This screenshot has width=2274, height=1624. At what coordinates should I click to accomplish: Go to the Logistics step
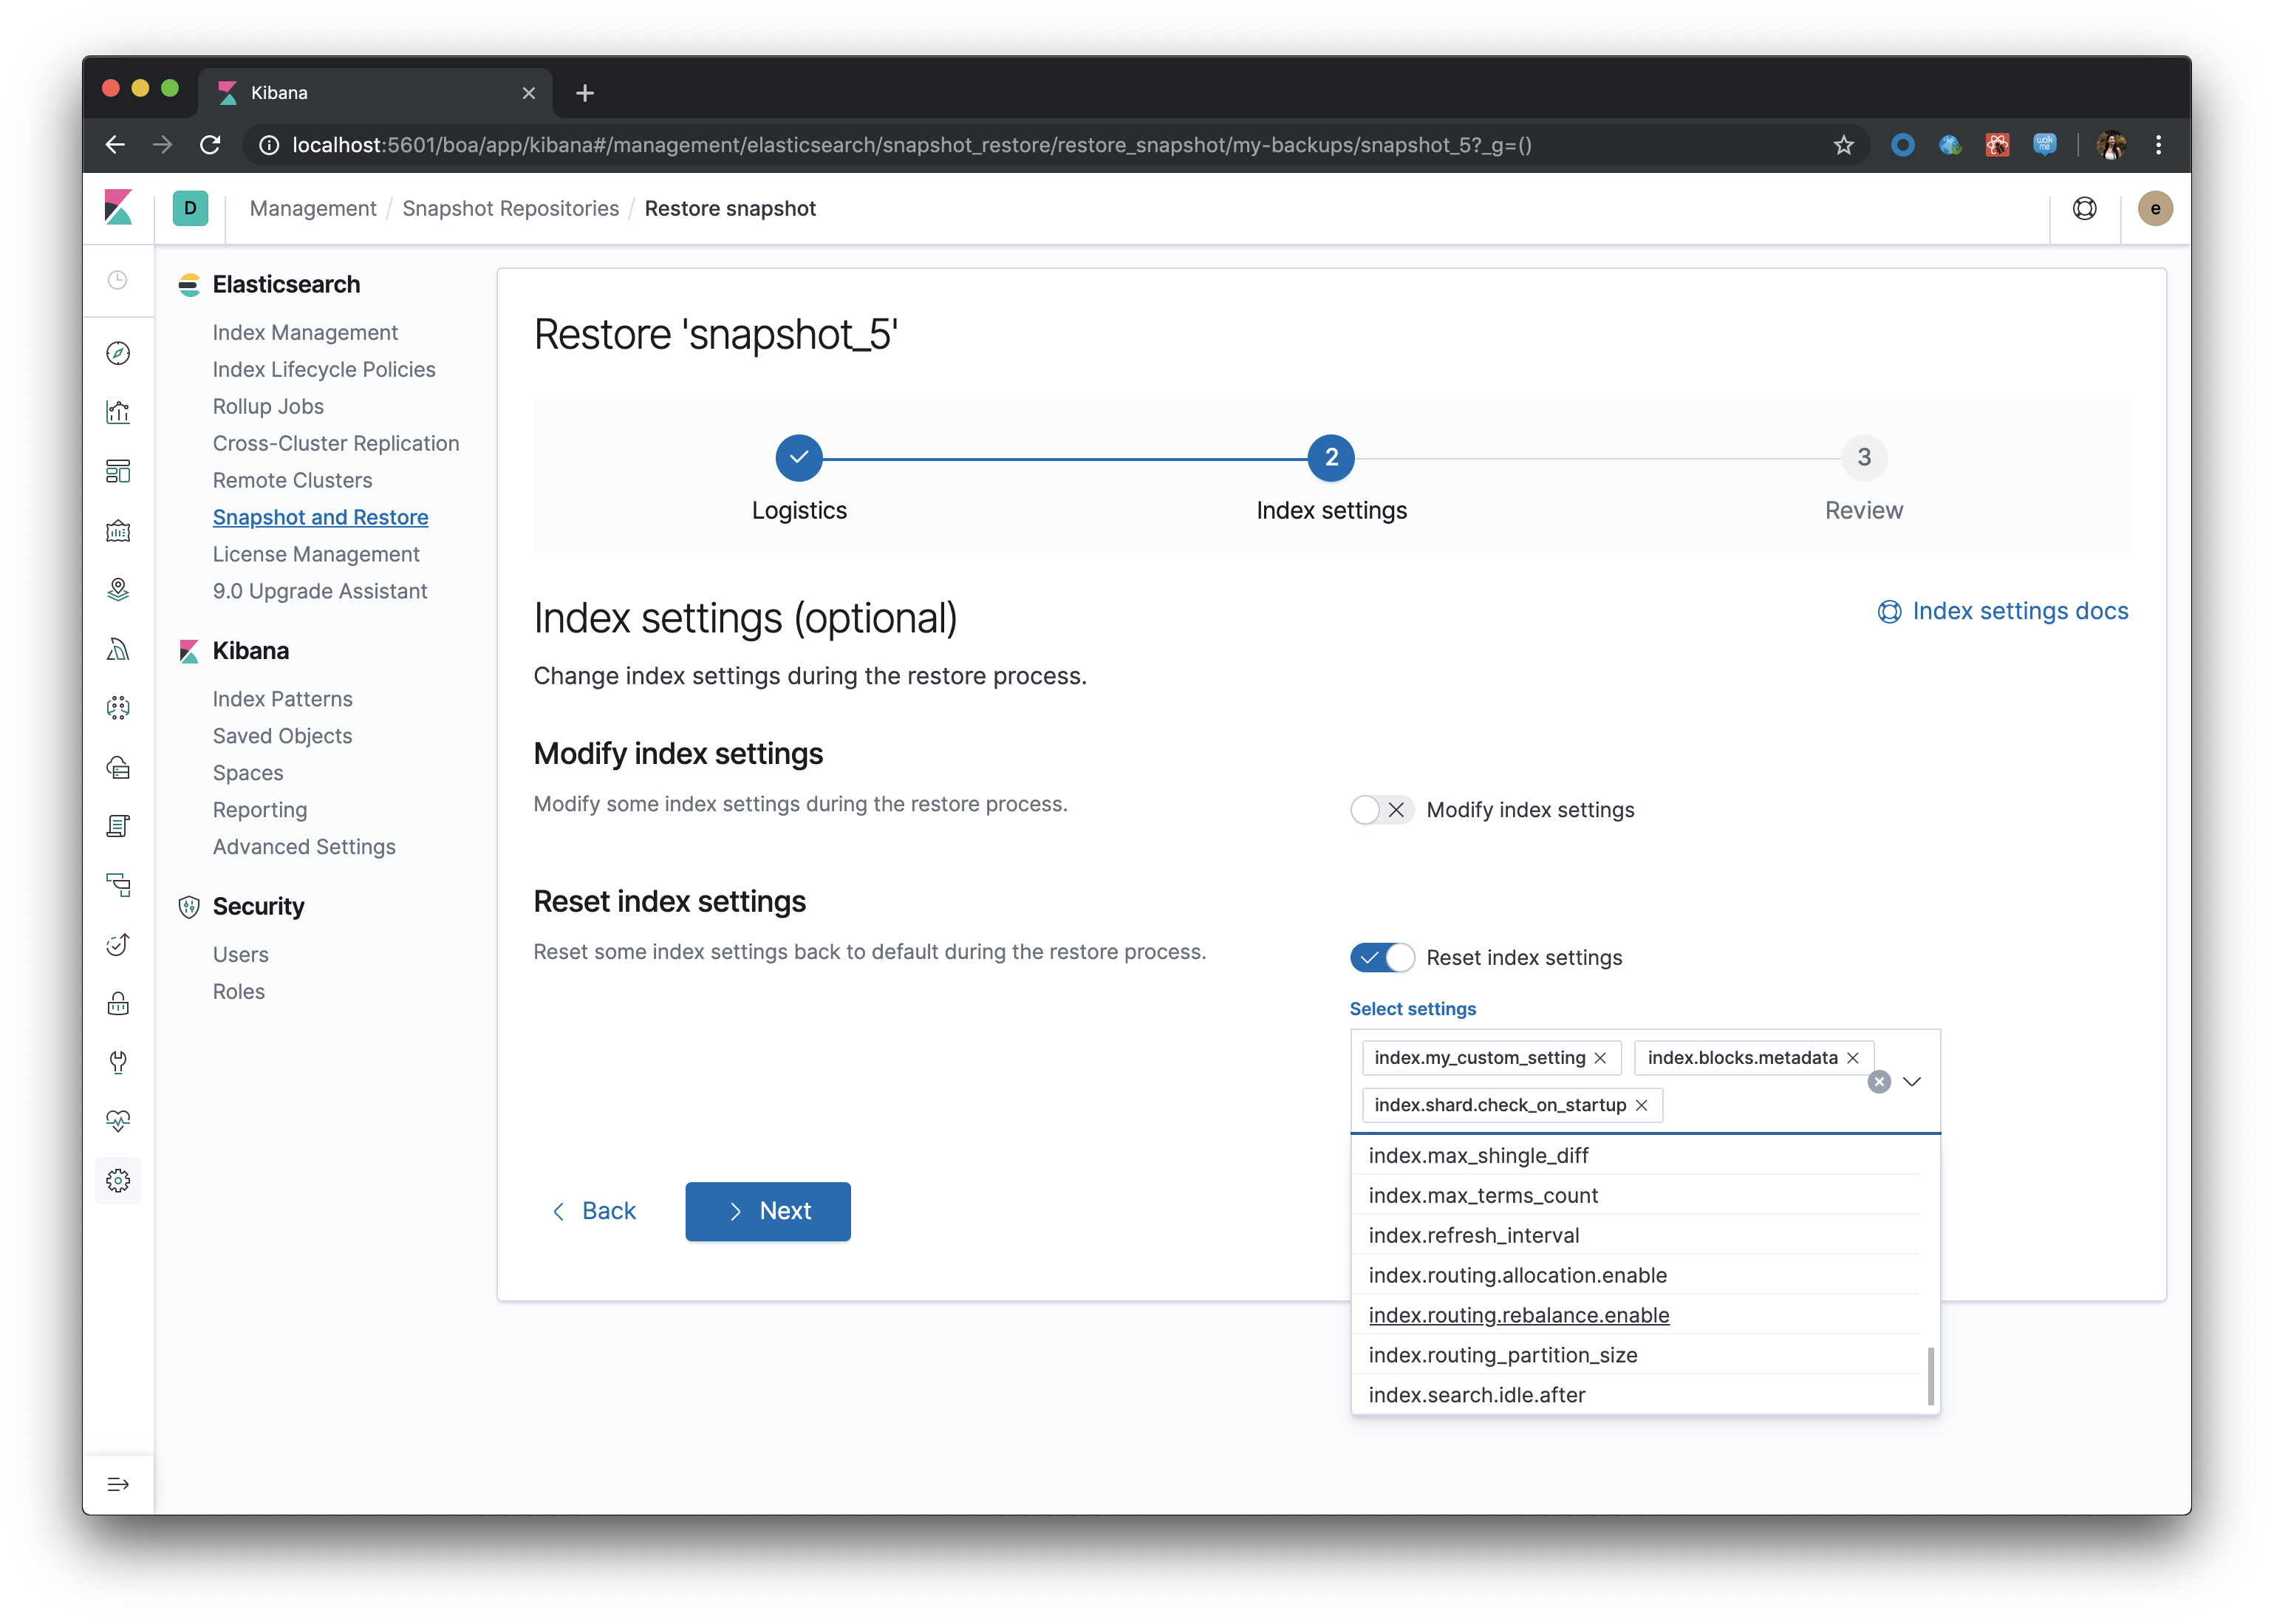click(x=798, y=458)
